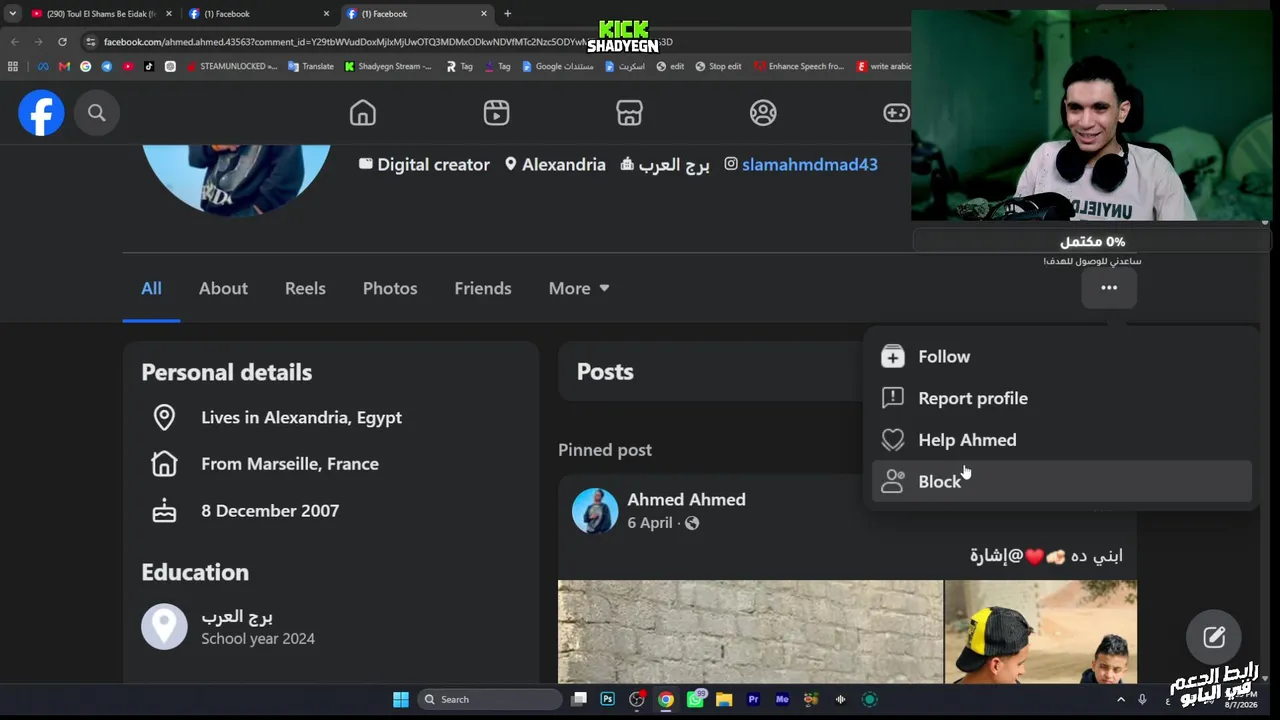
Task: Click the 'From Marseille, France' detail
Action: [290, 464]
